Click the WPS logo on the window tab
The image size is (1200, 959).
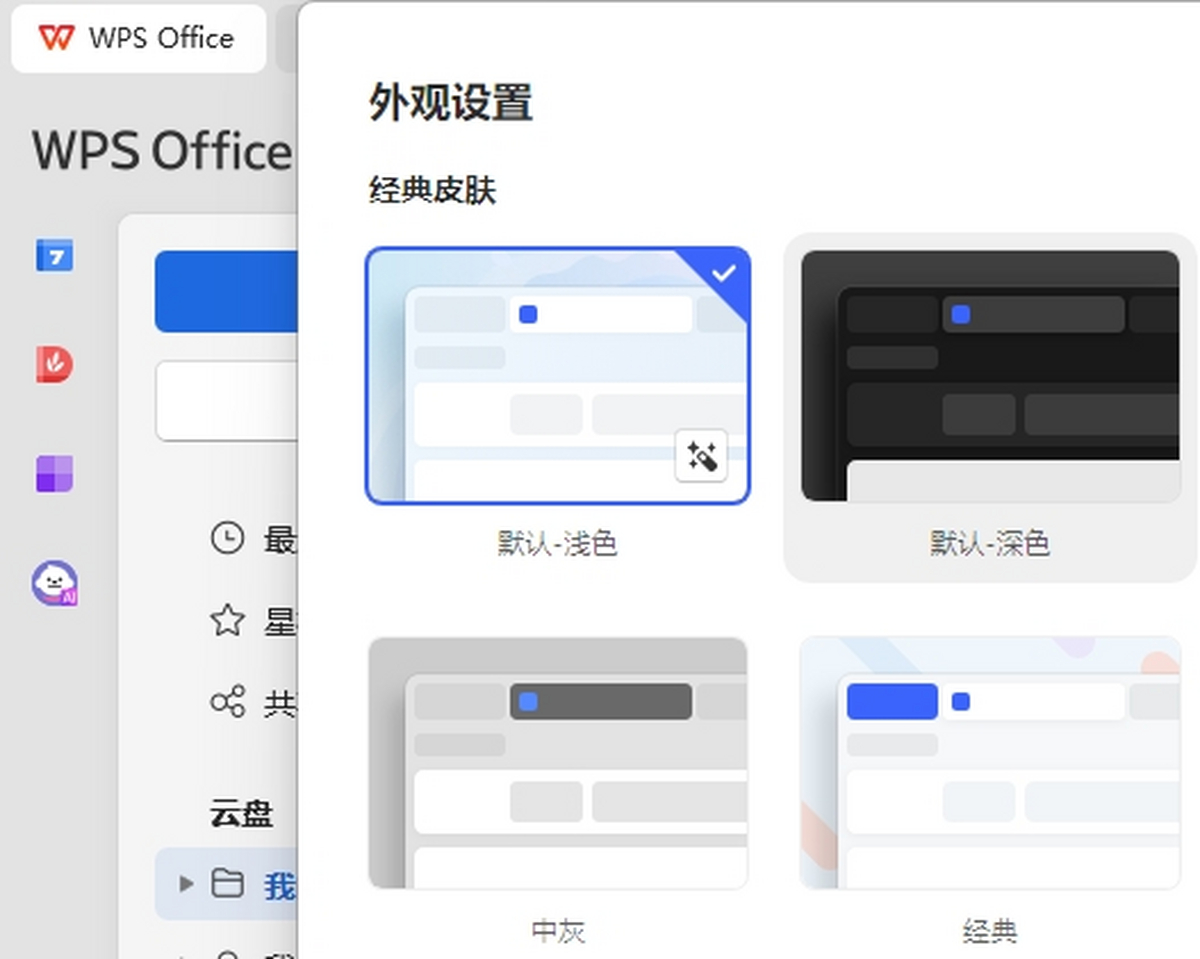[57, 39]
